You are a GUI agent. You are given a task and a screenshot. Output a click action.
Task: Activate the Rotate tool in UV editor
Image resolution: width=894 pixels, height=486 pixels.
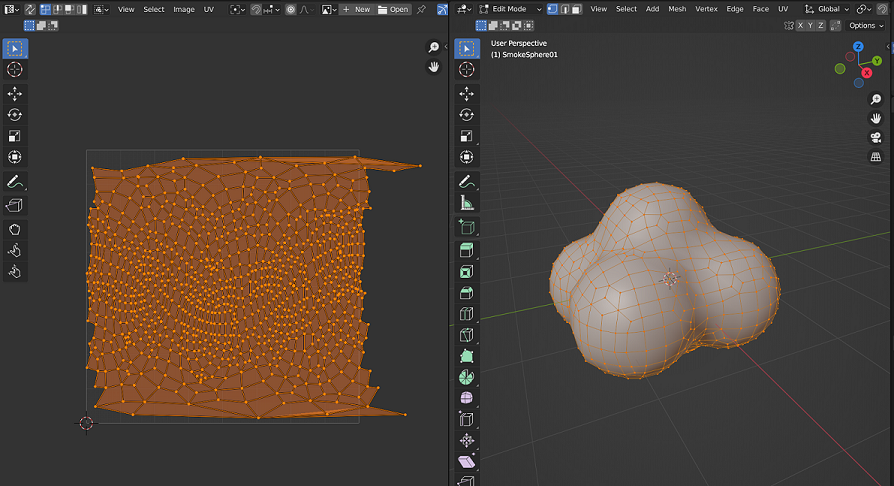coord(15,115)
